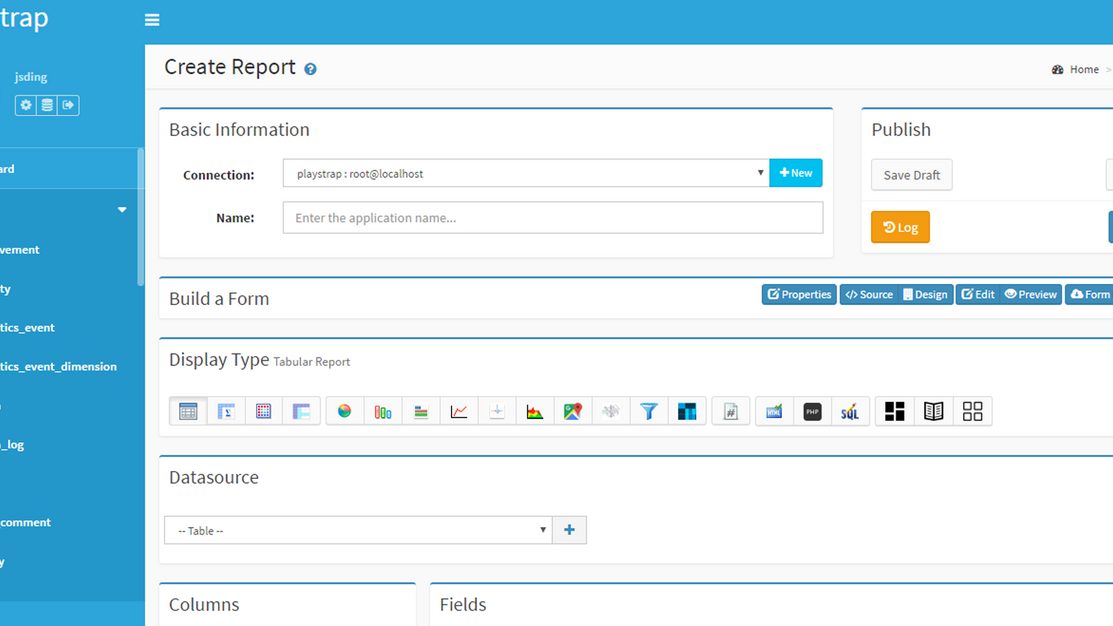Viewport: 1113px width, 626px height.
Task: Go to Home breadcrumb link
Action: click(1084, 70)
